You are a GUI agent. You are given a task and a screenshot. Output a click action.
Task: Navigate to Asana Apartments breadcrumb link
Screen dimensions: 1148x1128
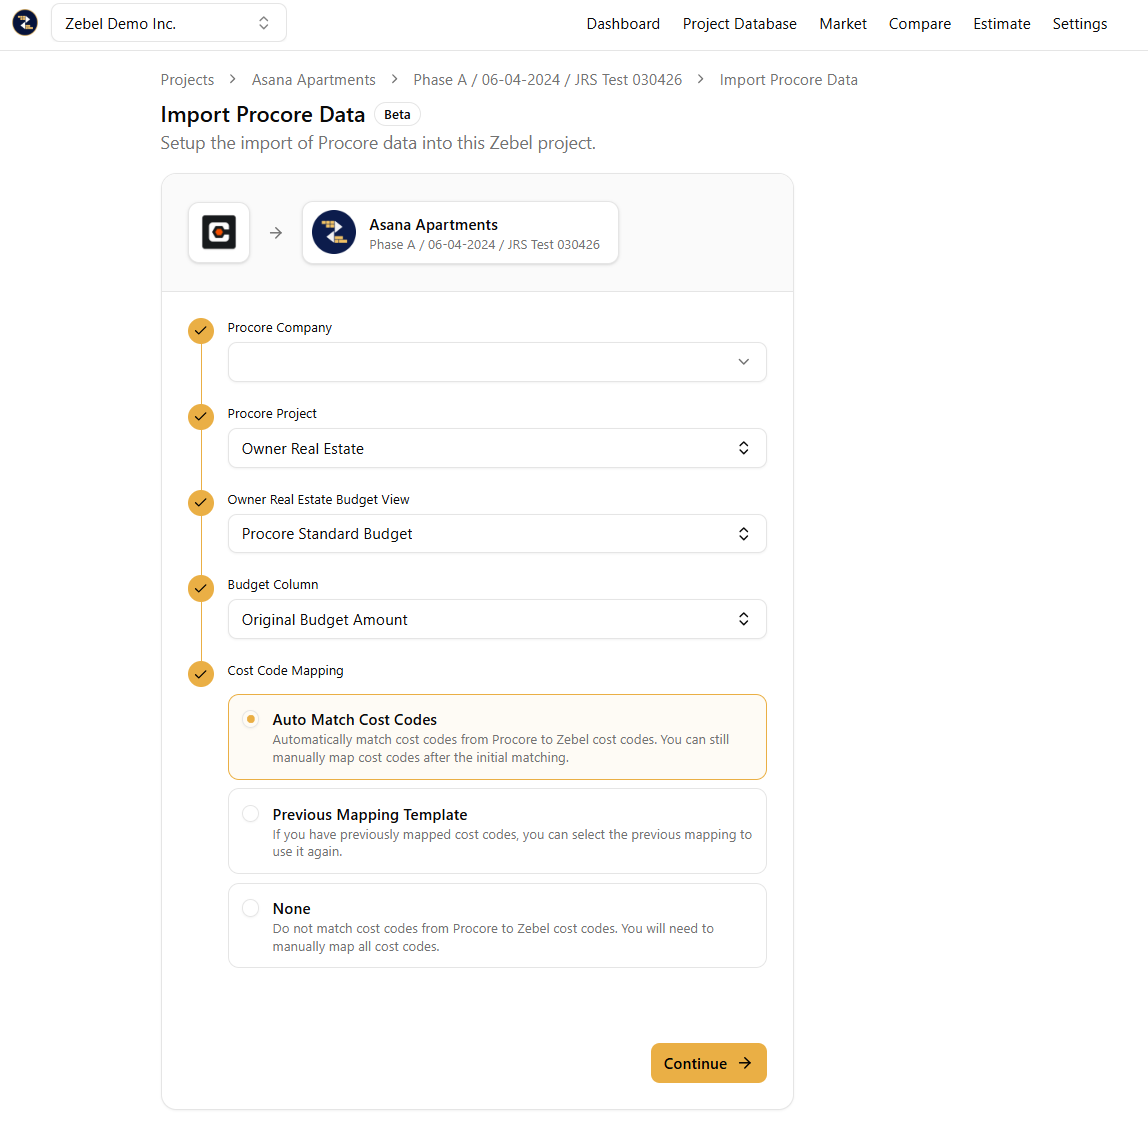(x=314, y=80)
